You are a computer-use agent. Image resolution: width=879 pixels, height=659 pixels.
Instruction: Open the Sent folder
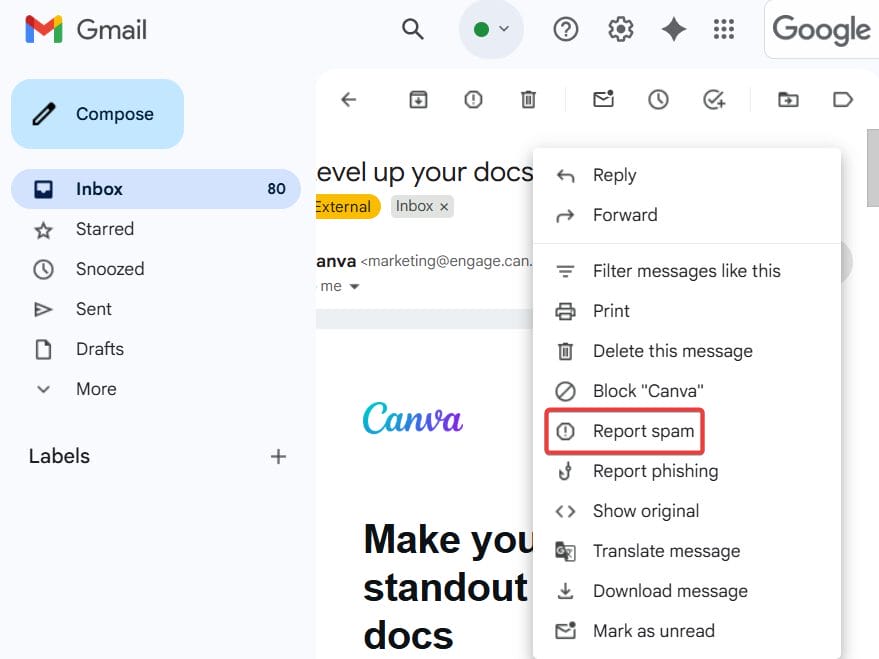point(156,309)
